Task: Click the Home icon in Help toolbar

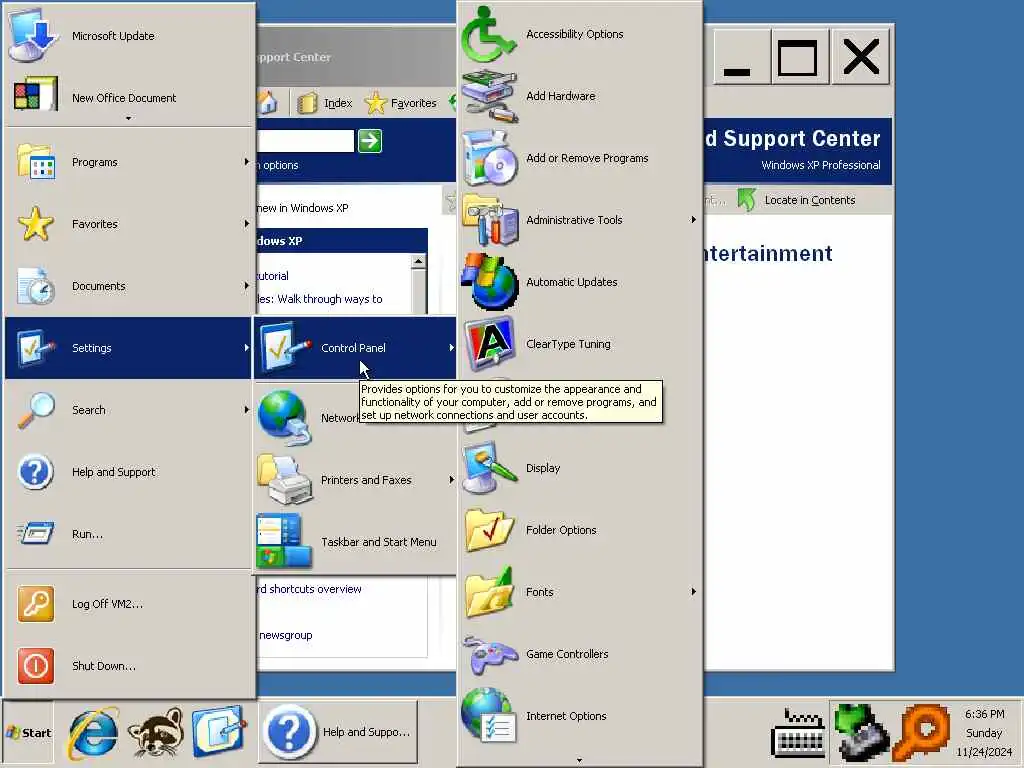Action: [268, 103]
